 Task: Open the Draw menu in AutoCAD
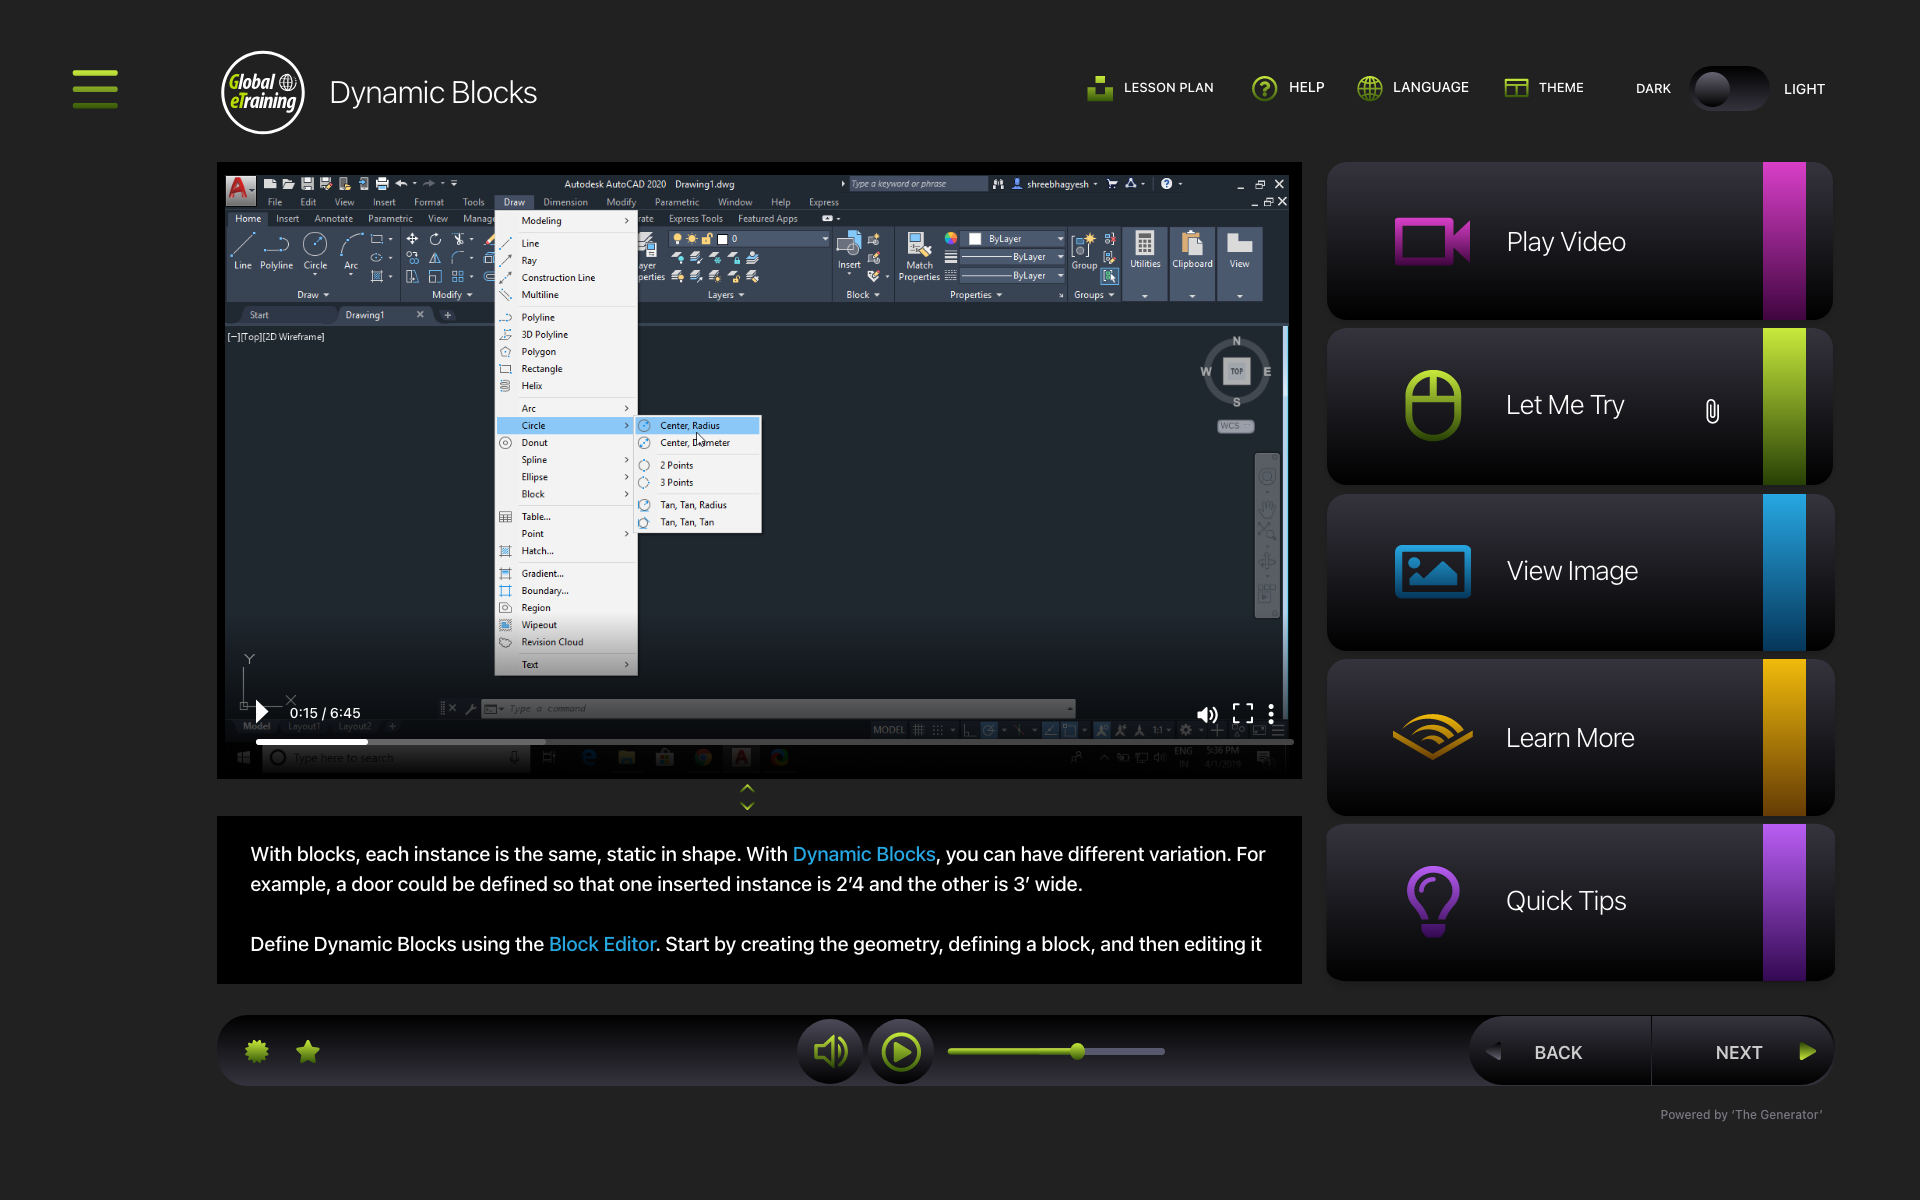coord(514,202)
